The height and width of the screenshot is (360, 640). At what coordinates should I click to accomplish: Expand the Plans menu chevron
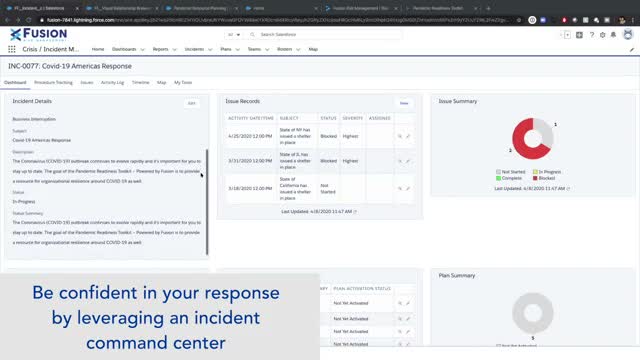(238, 50)
